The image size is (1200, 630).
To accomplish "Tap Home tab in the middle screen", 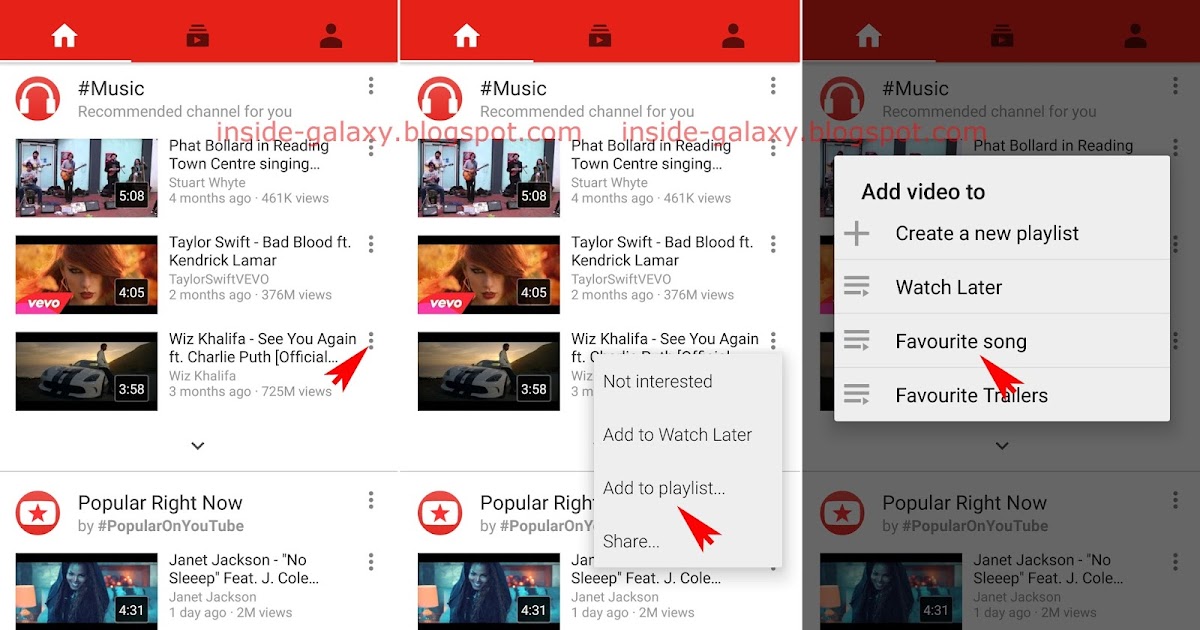I will (467, 36).
